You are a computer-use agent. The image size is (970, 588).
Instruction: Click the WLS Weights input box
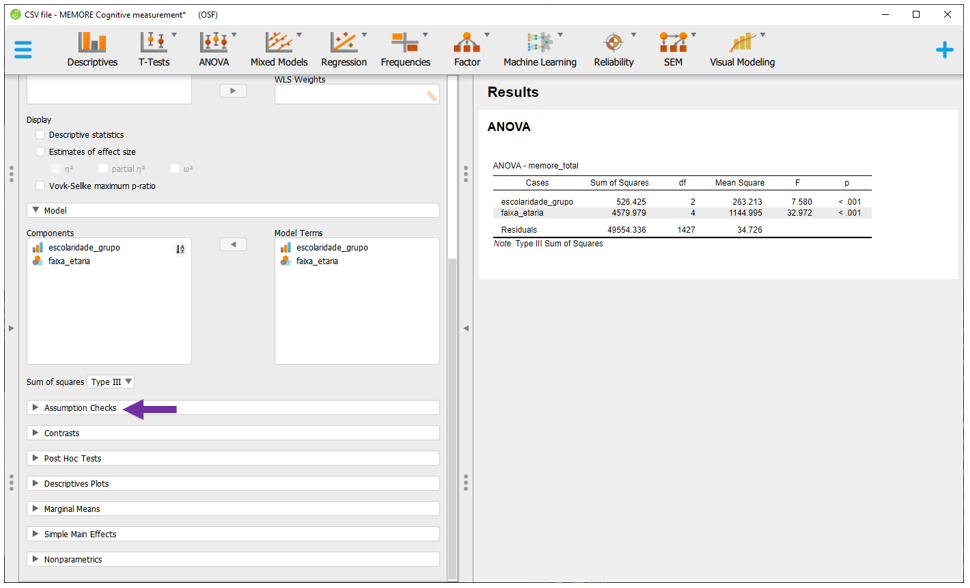[350, 95]
